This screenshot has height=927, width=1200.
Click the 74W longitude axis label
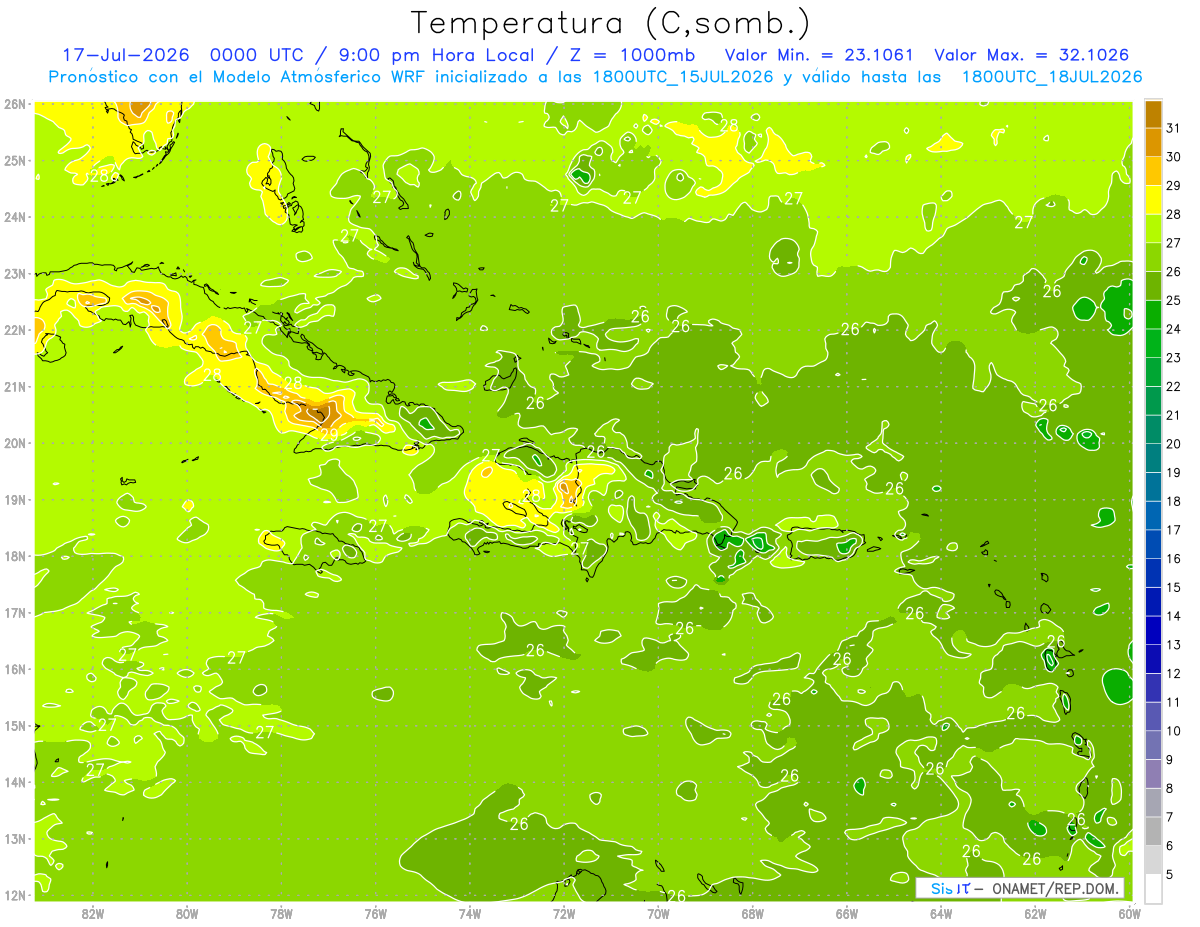[470, 913]
